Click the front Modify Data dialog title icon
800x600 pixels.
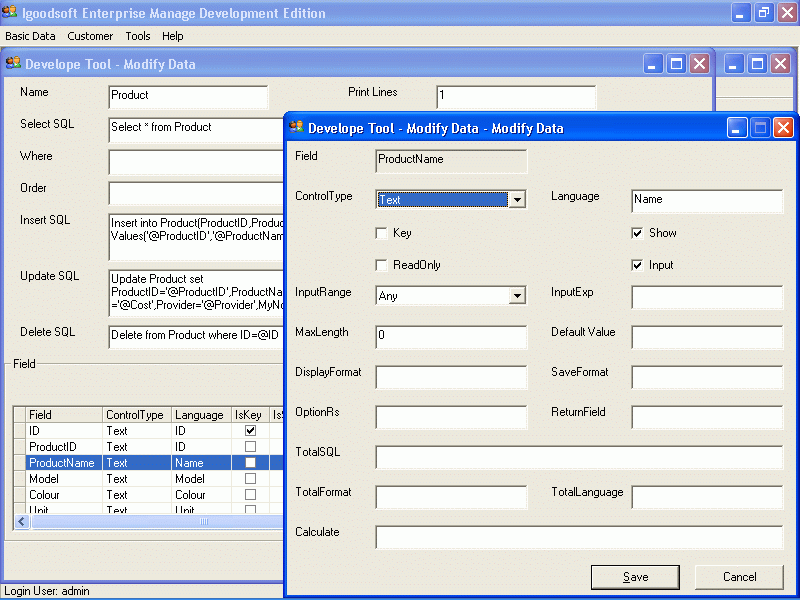[296, 127]
